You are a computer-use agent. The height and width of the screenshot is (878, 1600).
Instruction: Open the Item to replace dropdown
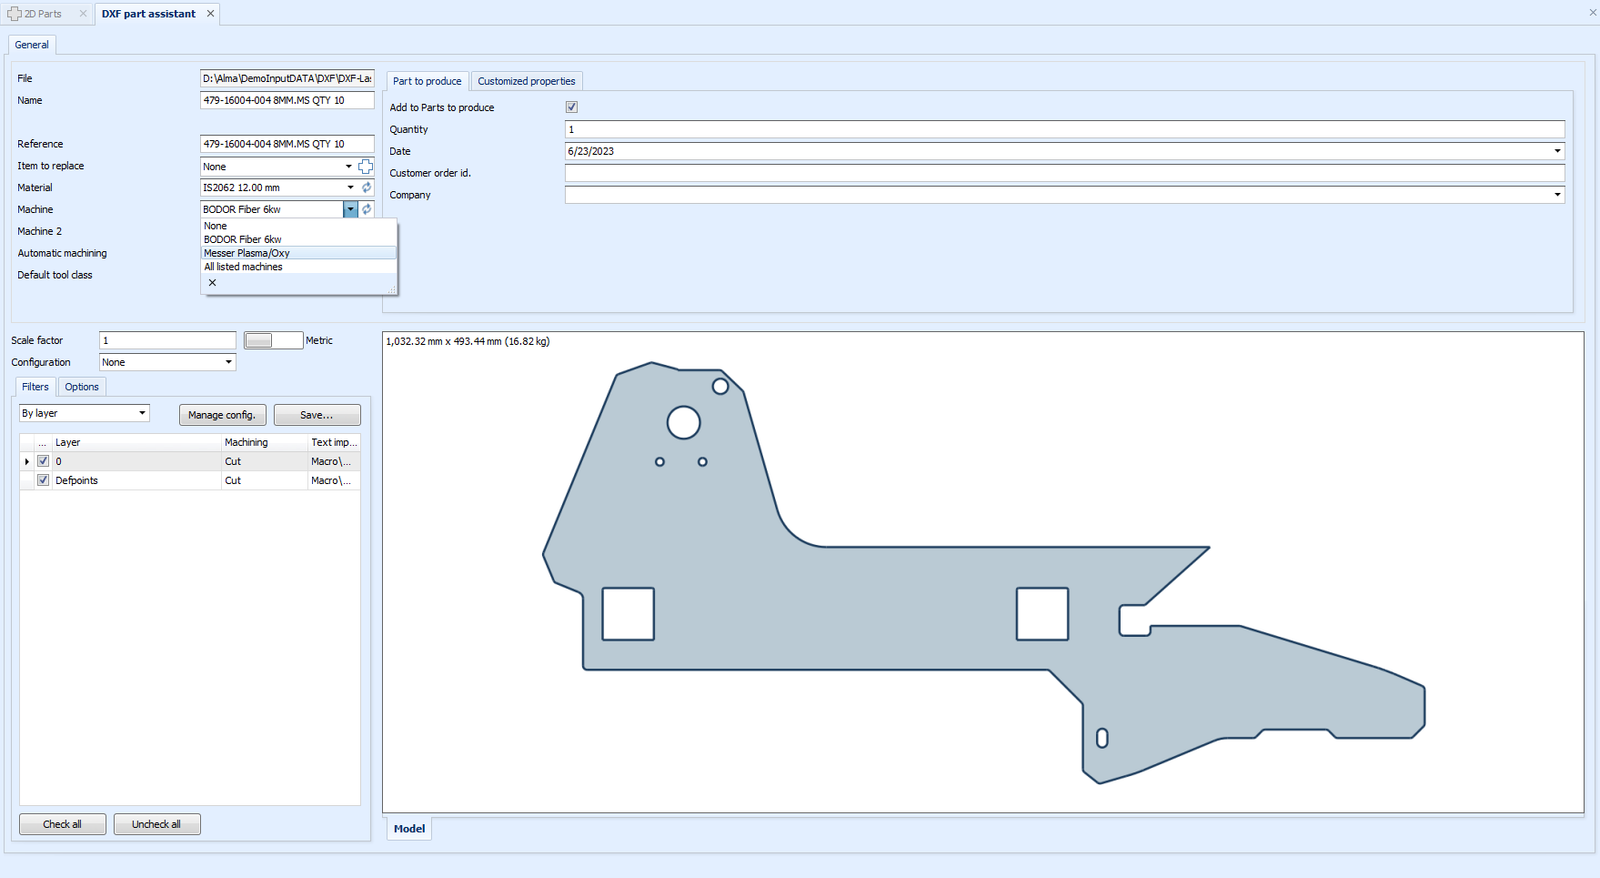[348, 166]
